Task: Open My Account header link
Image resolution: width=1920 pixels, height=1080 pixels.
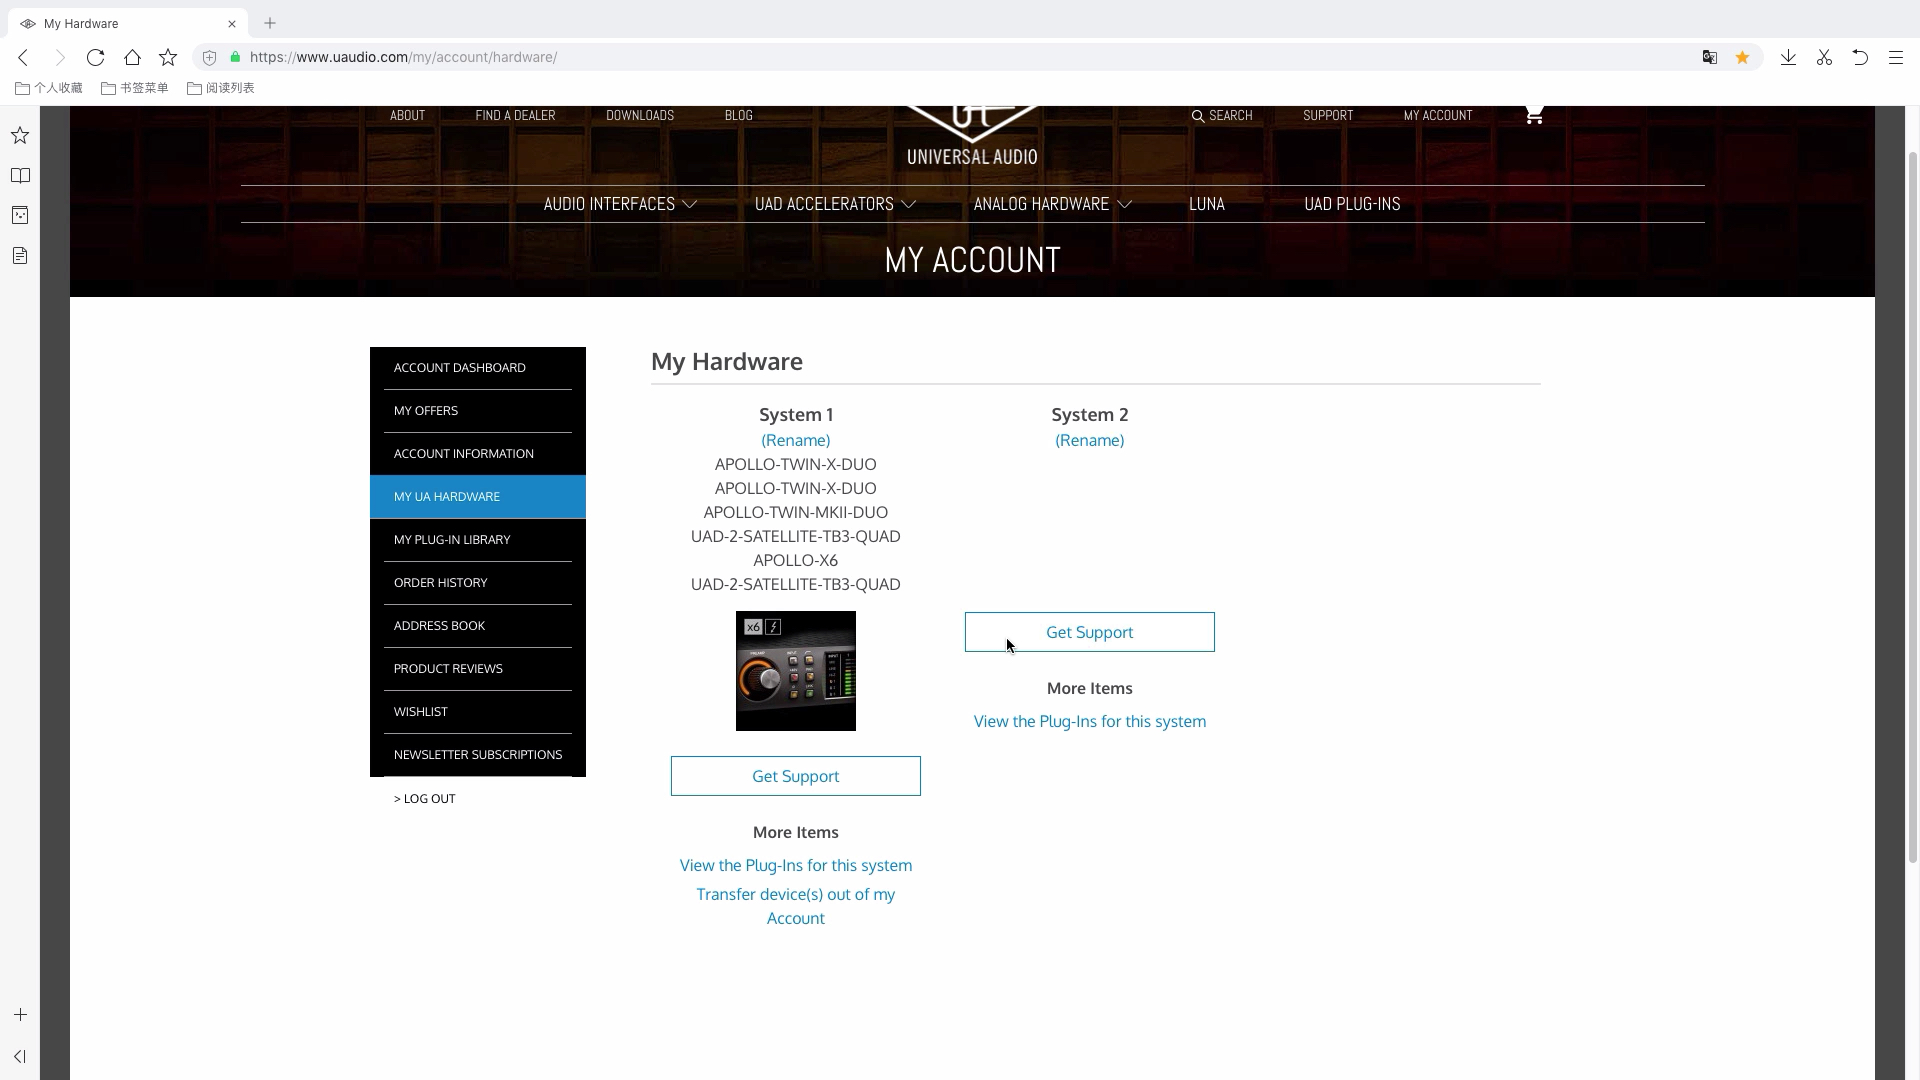Action: tap(1437, 115)
